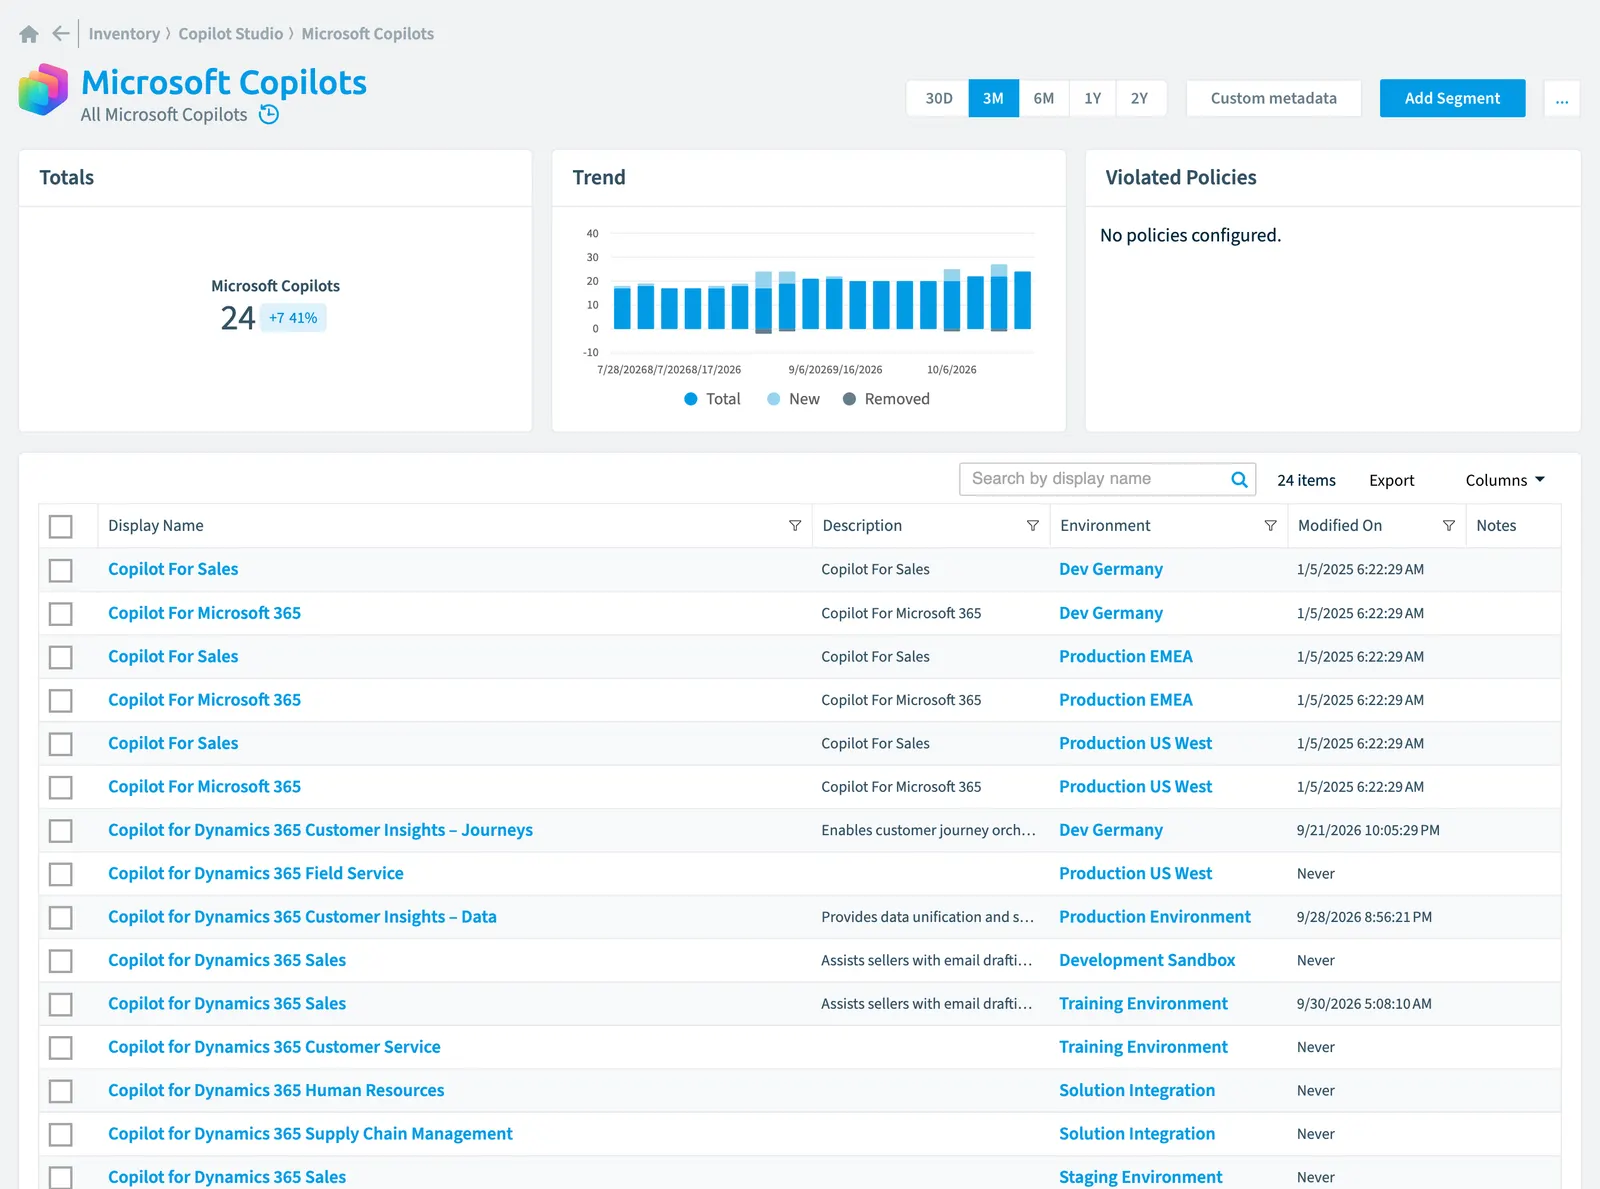Open Custom metadata
The height and width of the screenshot is (1189, 1600).
pyautogui.click(x=1274, y=98)
